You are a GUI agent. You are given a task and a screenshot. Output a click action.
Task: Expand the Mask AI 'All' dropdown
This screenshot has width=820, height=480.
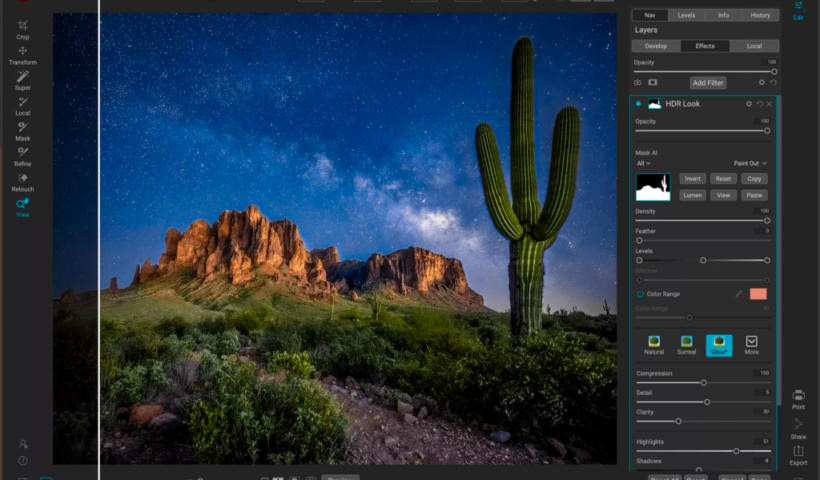click(643, 163)
